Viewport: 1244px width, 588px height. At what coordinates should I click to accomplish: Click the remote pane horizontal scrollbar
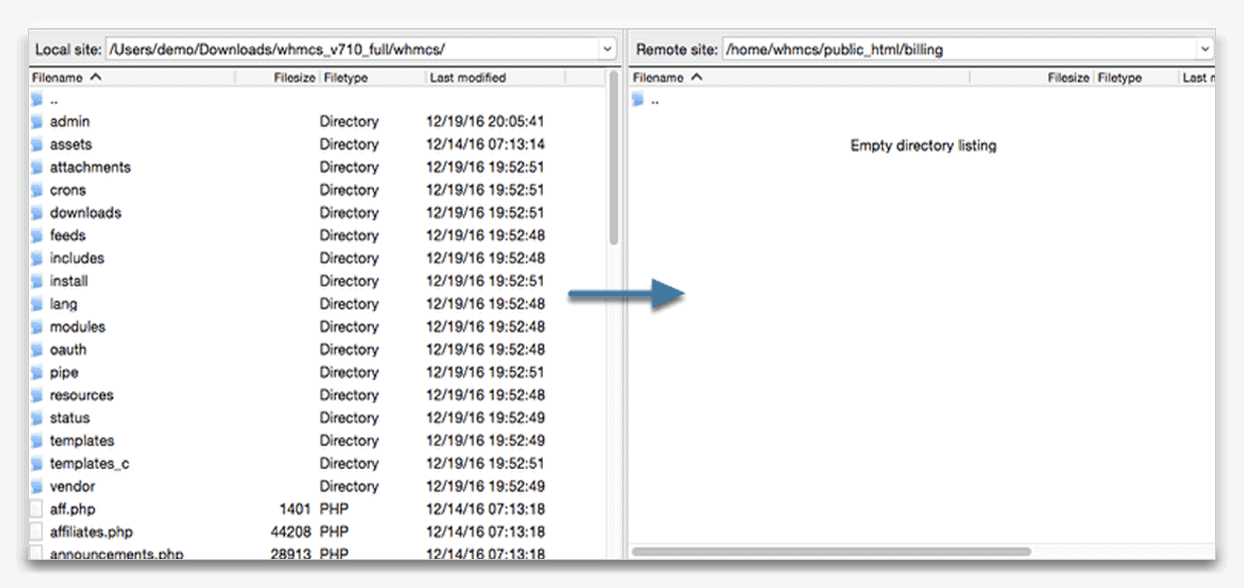click(830, 551)
